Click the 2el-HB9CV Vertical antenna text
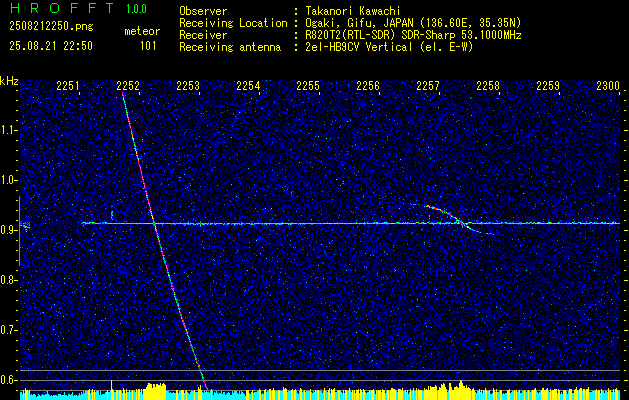Screen dimensions: 629x400 point(389,47)
